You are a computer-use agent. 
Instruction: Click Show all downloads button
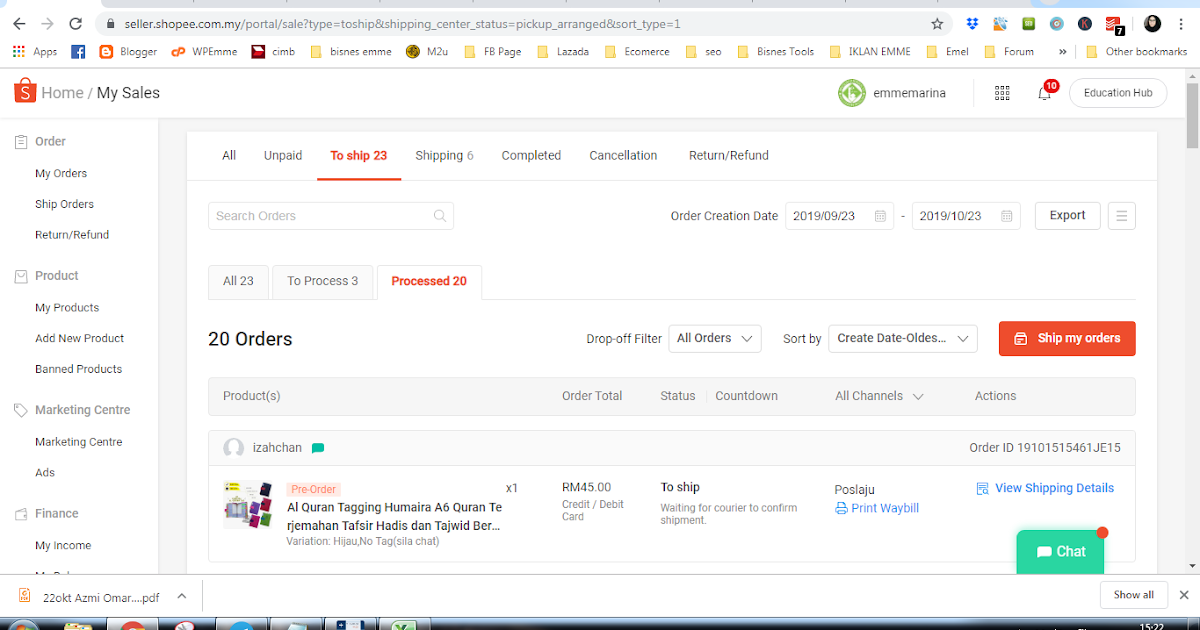click(1133, 595)
